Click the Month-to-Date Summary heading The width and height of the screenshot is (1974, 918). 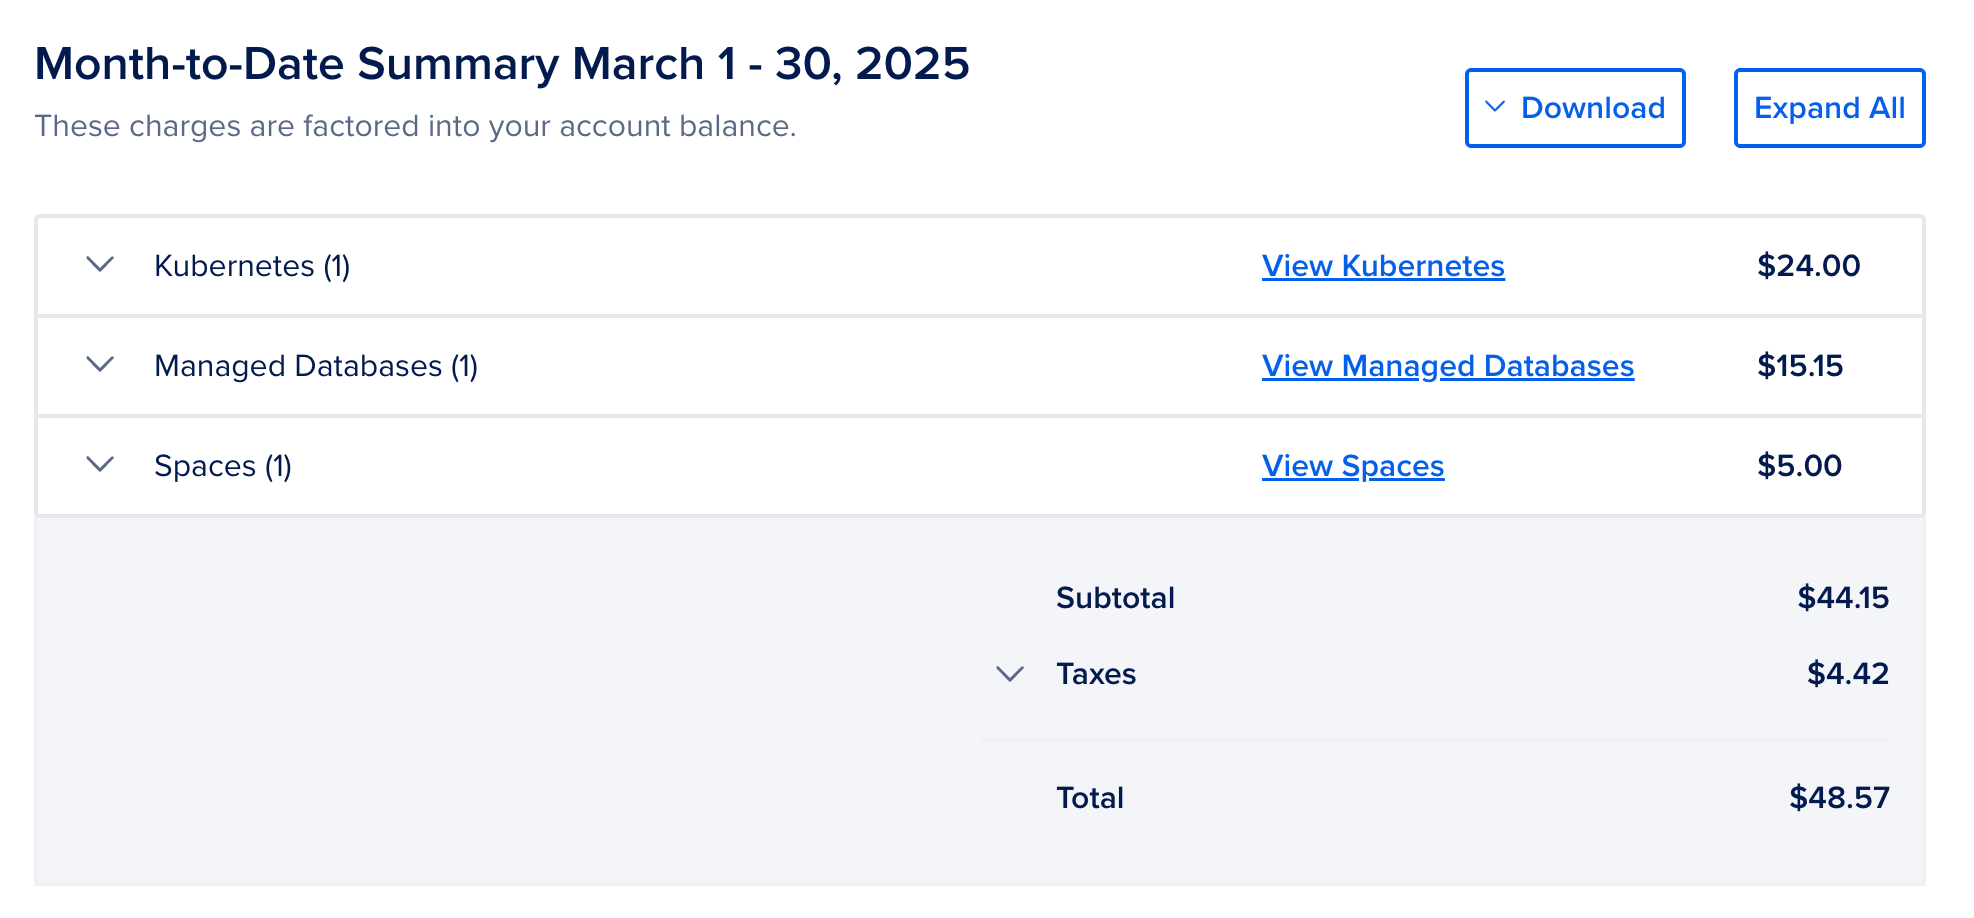pyautogui.click(x=502, y=64)
